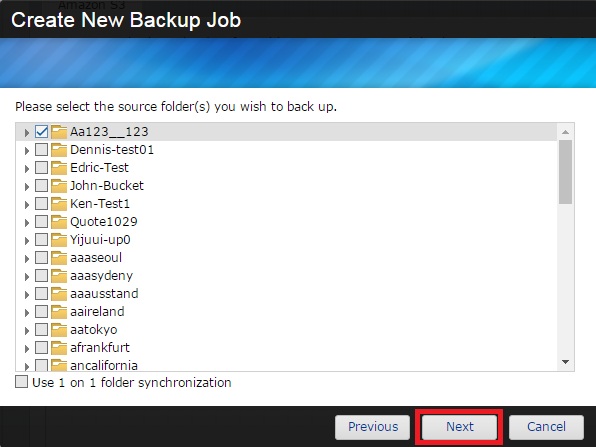Image resolution: width=596 pixels, height=447 pixels.
Task: Expand the Yijuui-up0 folder tree
Action: (x=27, y=241)
